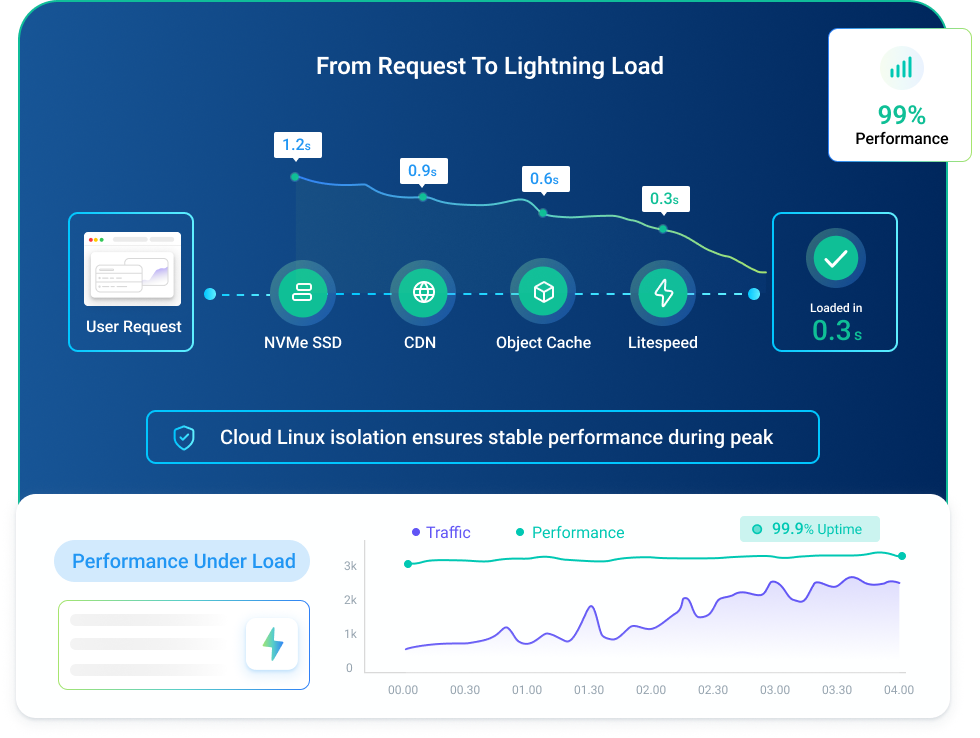Click the Litespeed label
The height and width of the screenshot is (738, 980).
662,343
